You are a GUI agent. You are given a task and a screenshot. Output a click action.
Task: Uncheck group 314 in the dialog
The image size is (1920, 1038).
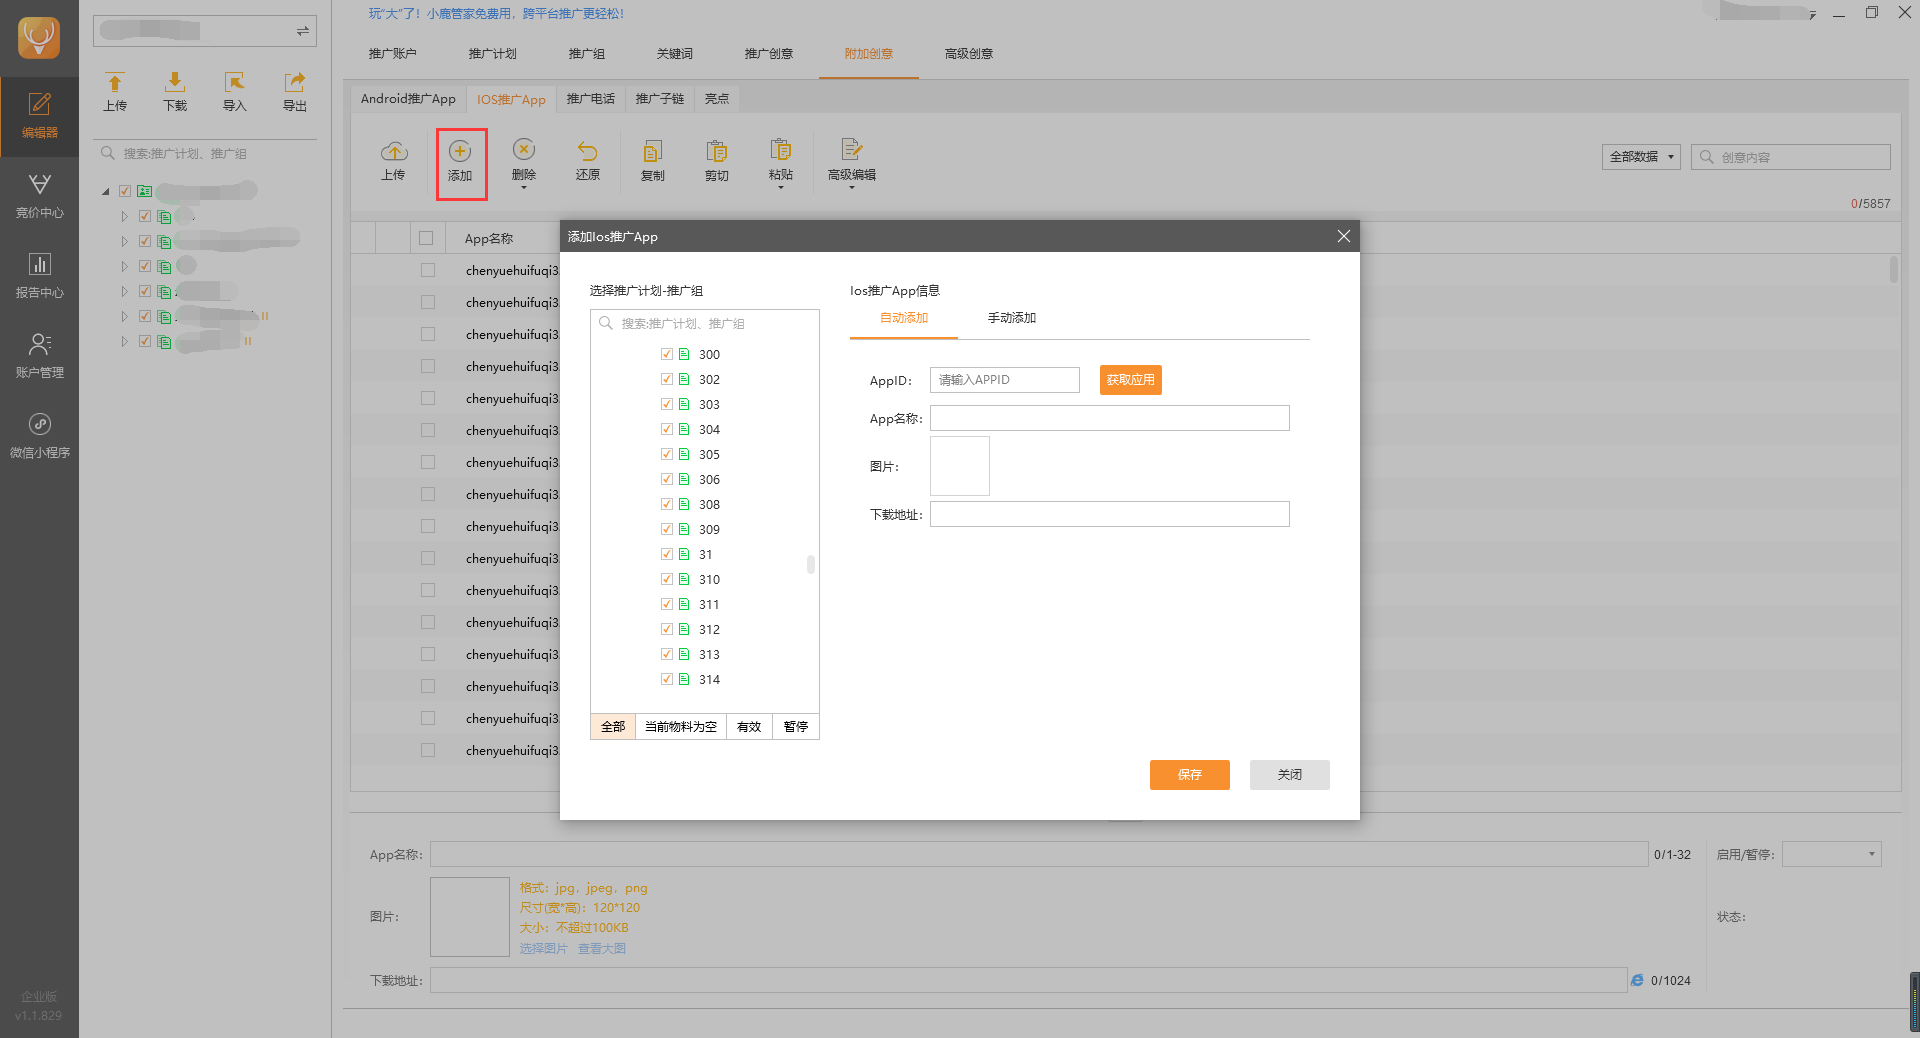tap(667, 679)
